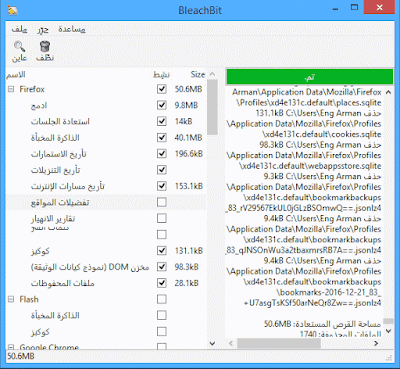Uncheck the ادمج (Vacuum) checkbox

tap(162, 105)
